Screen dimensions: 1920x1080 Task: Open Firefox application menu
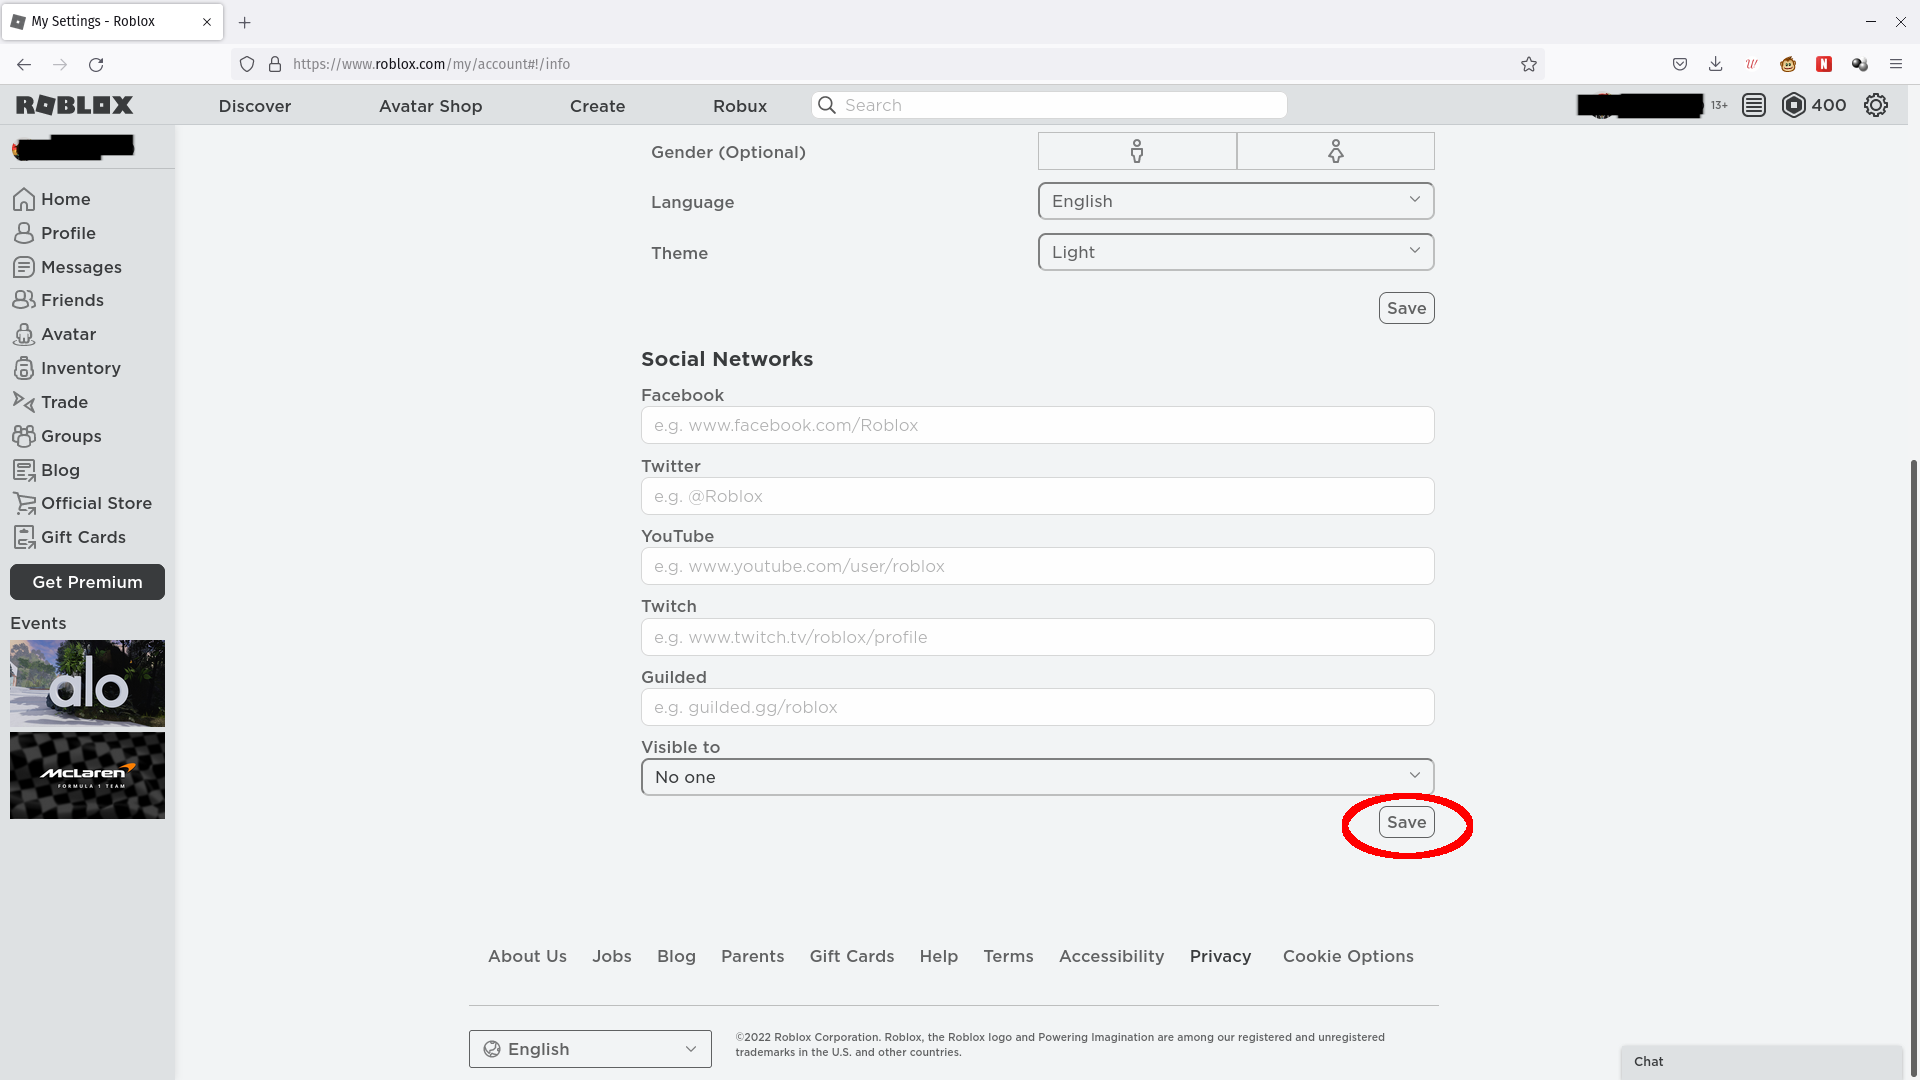(x=1896, y=64)
